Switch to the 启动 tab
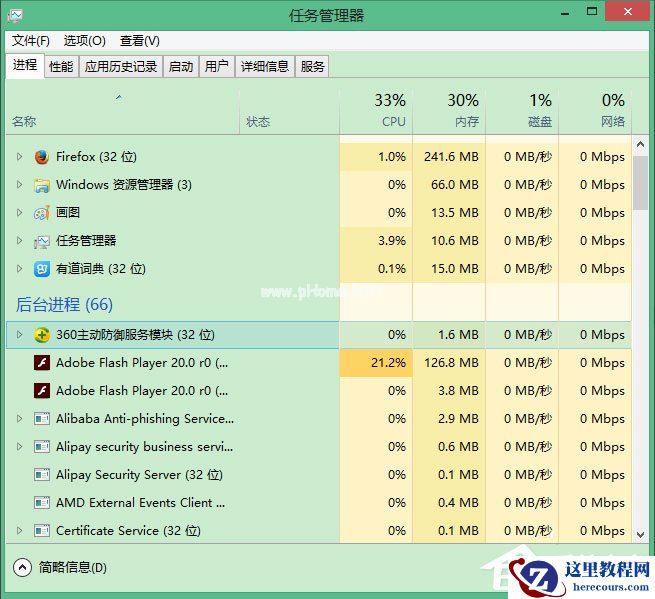 coord(181,66)
